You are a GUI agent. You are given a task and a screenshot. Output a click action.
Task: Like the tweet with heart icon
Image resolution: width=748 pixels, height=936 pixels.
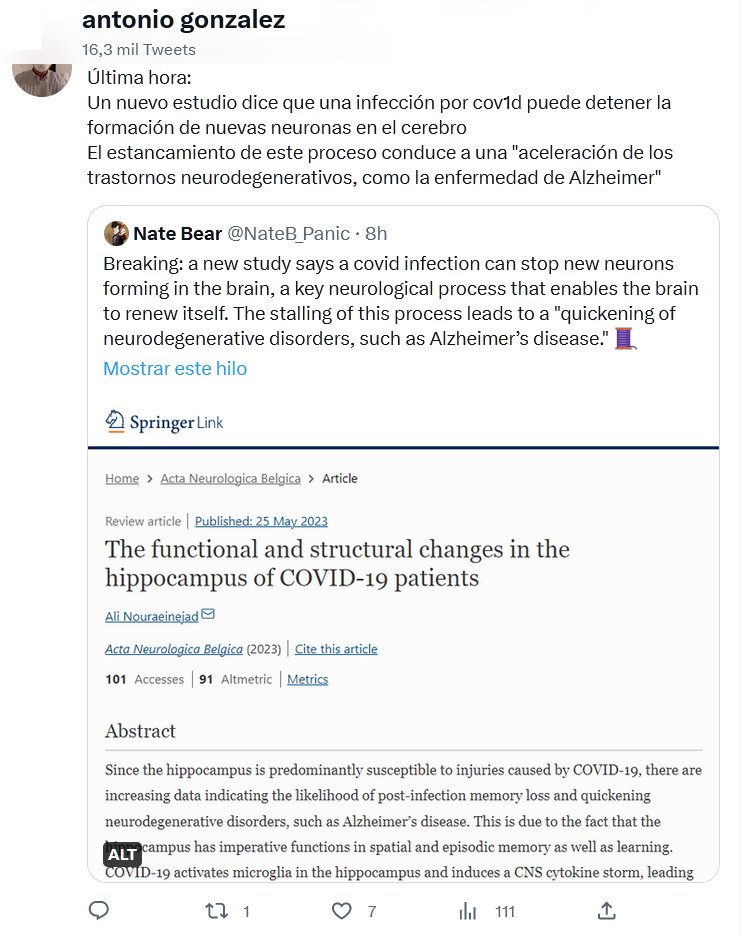click(x=342, y=911)
